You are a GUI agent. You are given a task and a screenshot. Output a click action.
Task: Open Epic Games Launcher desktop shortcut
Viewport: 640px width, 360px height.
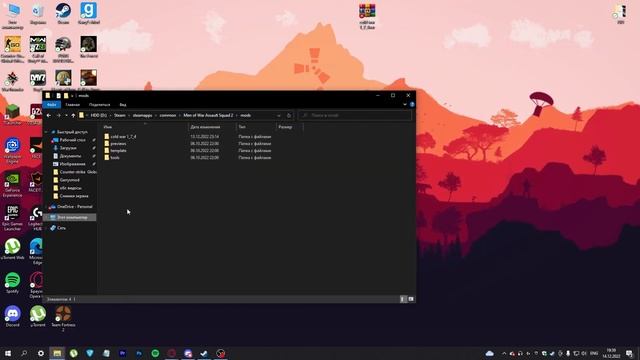pyautogui.click(x=13, y=218)
